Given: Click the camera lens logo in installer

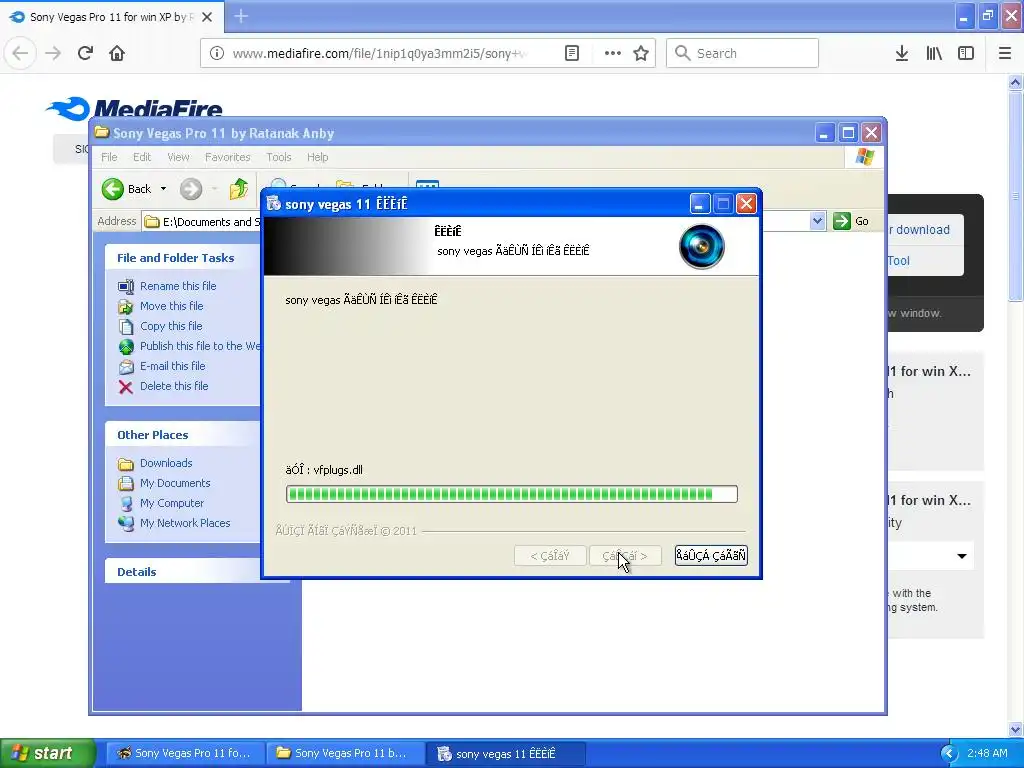Looking at the screenshot, I should coord(702,246).
